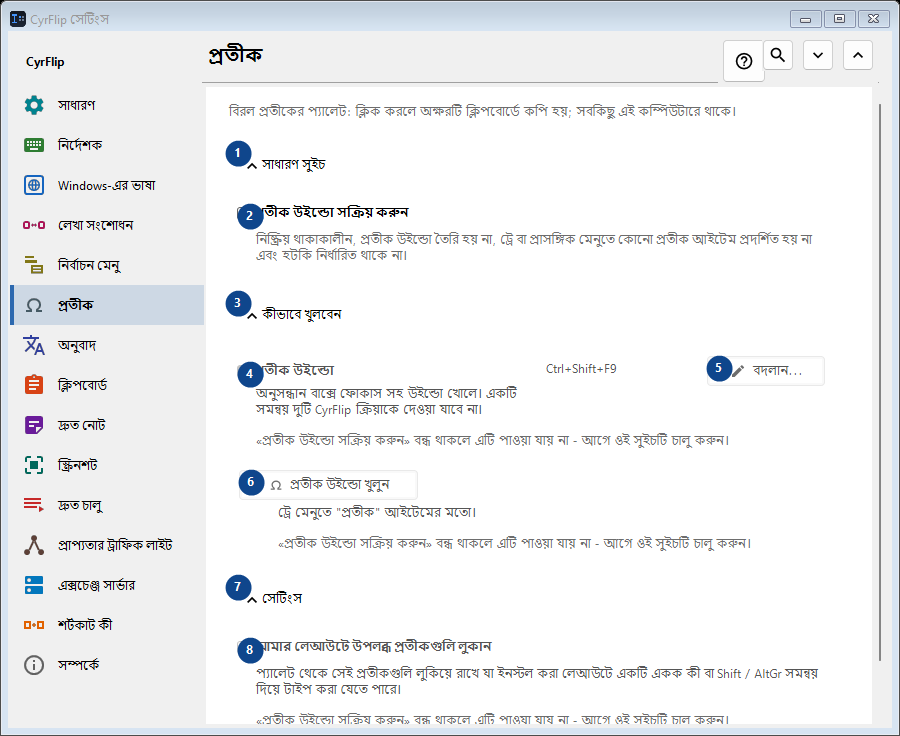
Task: Open শর্টকাট কী settings page
Action: [x=107, y=625]
